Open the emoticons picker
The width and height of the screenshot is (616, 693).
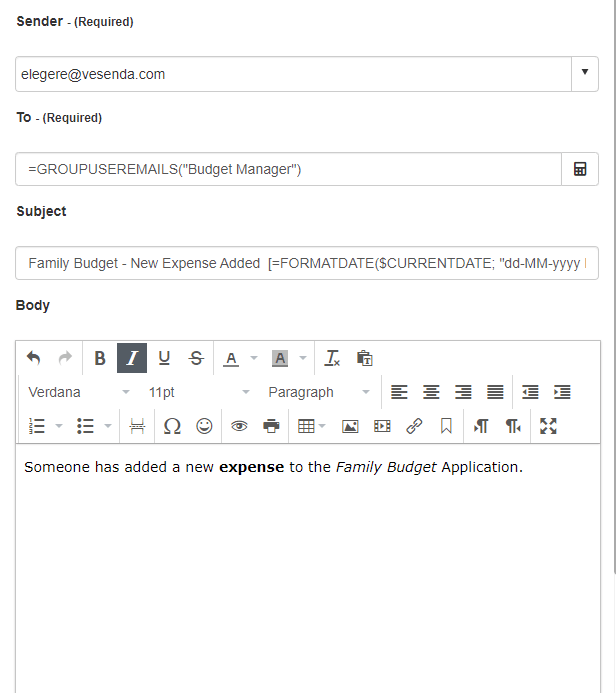(204, 426)
